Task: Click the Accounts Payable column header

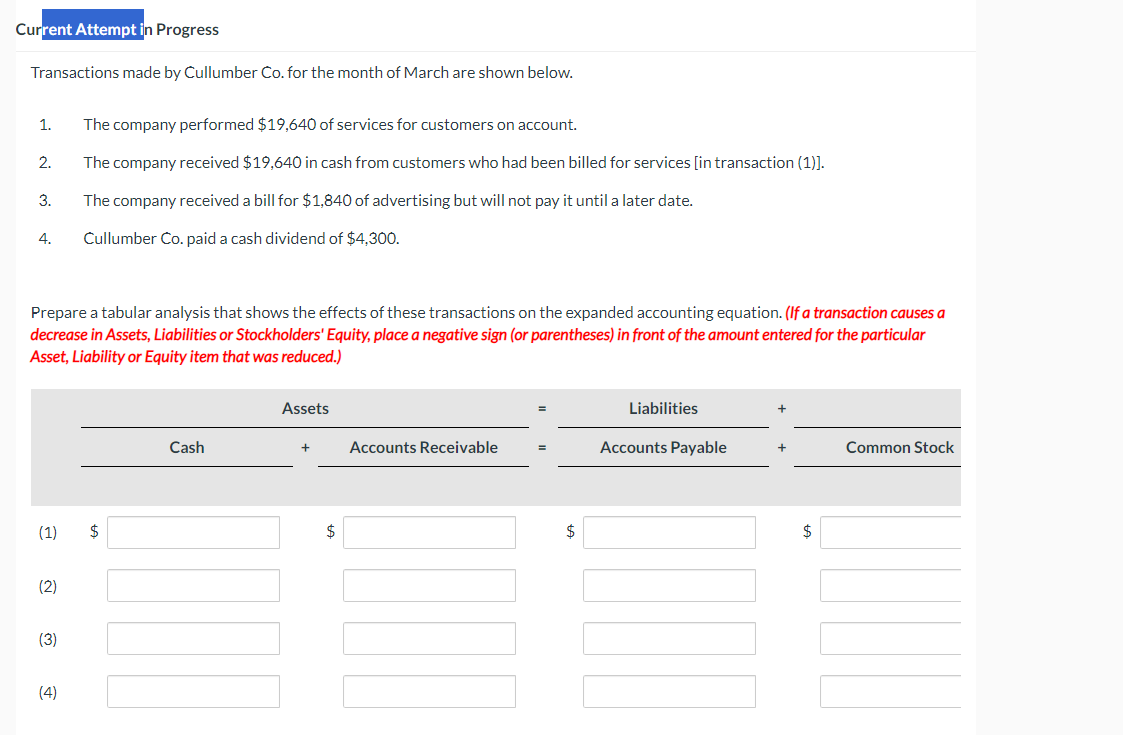Action: coord(663,447)
